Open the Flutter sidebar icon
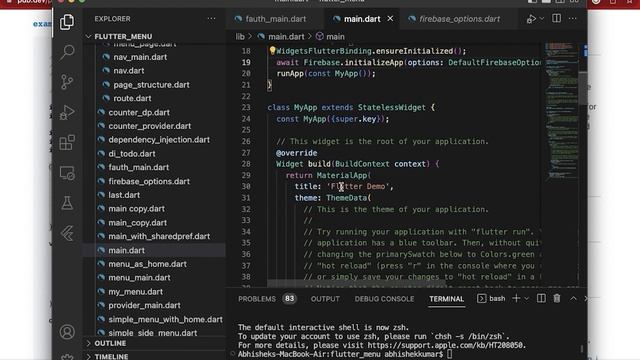 tap(67, 233)
